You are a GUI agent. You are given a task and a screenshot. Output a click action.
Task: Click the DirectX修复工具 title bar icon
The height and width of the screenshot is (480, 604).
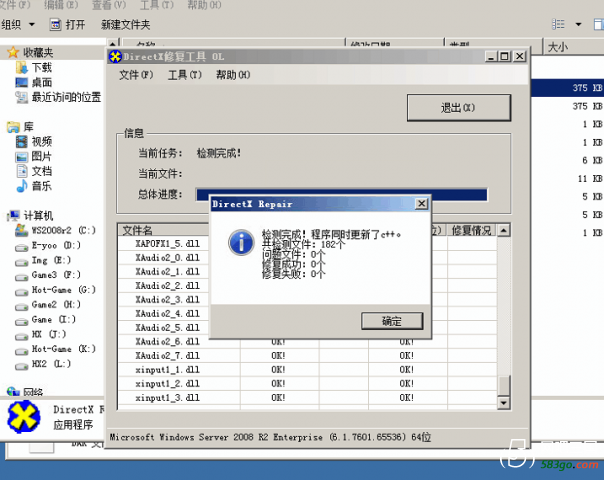pos(115,57)
